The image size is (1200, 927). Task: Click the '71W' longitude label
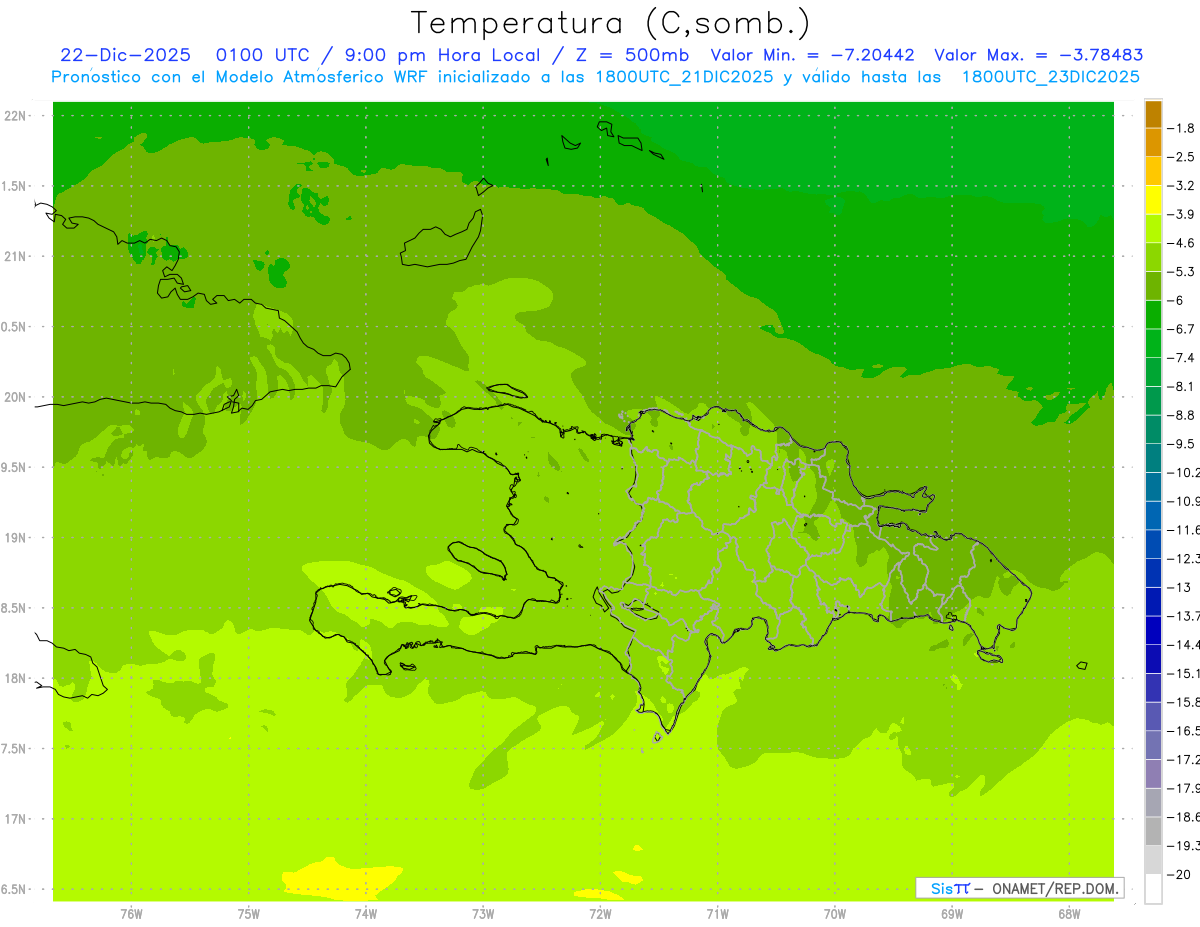point(717,913)
